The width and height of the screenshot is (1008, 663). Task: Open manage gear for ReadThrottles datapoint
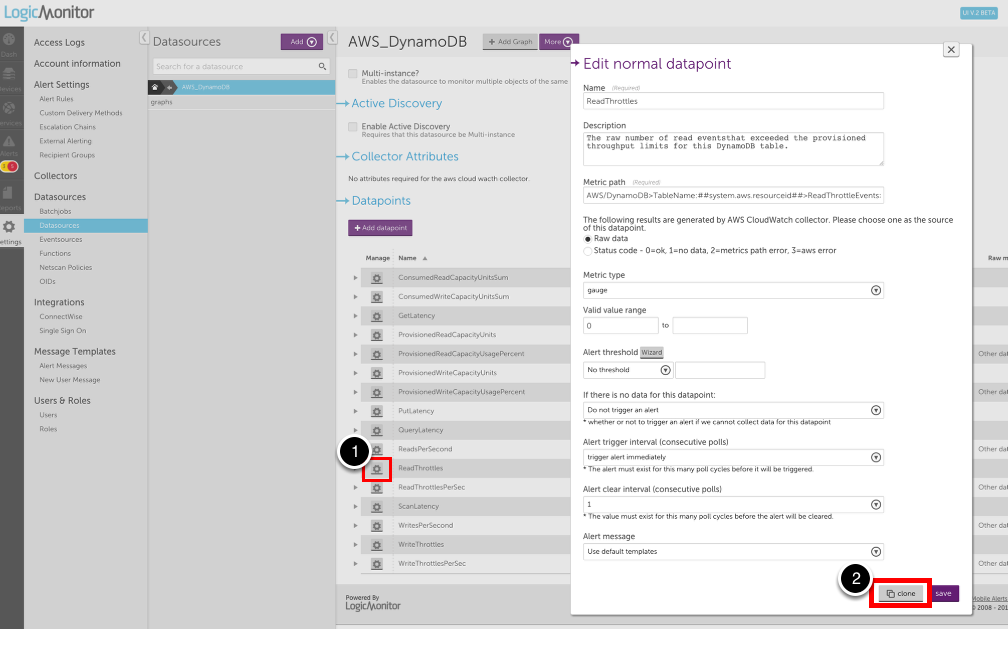click(x=377, y=468)
